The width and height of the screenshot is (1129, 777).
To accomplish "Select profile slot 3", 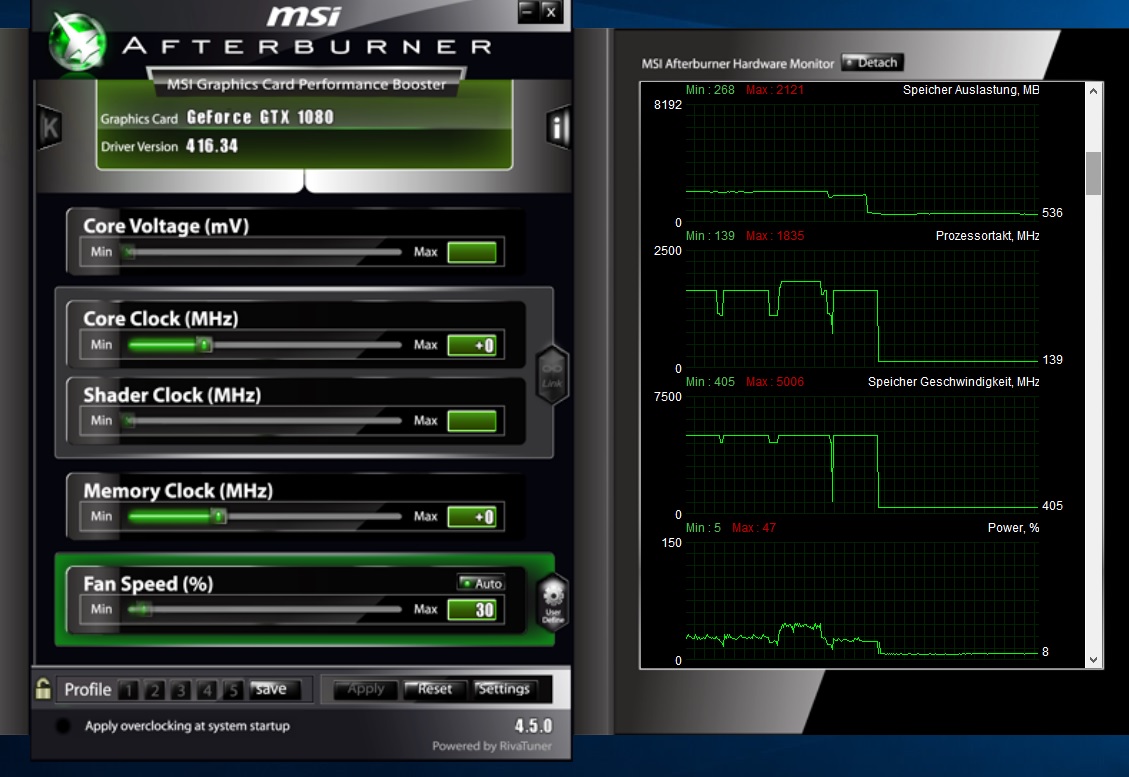I will point(181,690).
